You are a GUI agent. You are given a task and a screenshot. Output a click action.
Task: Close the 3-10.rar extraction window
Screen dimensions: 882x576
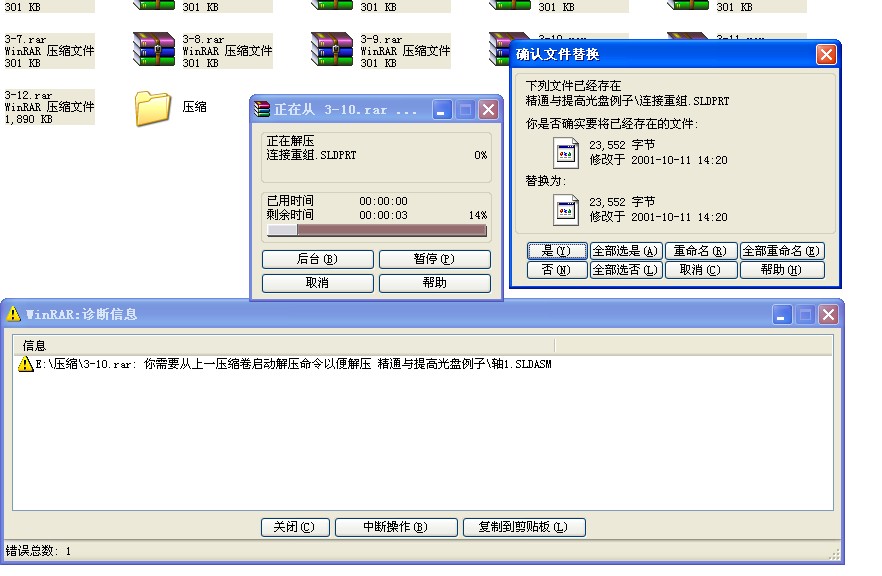(x=488, y=110)
